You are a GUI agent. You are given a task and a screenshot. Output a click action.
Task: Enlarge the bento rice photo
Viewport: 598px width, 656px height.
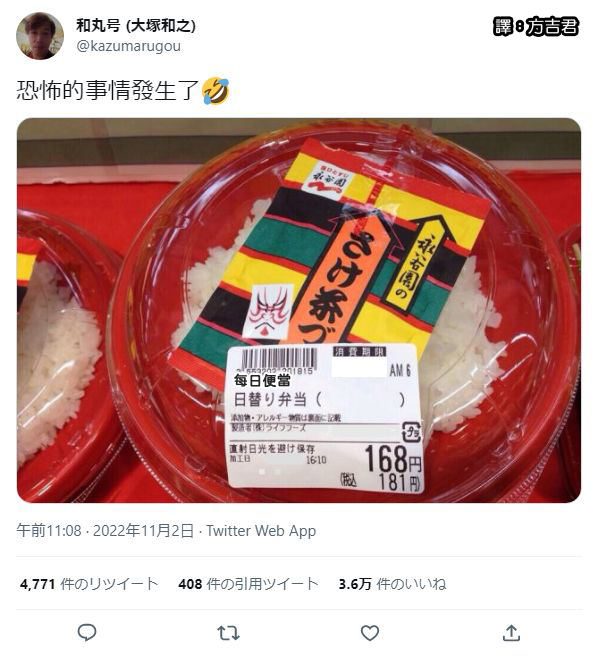point(299,310)
